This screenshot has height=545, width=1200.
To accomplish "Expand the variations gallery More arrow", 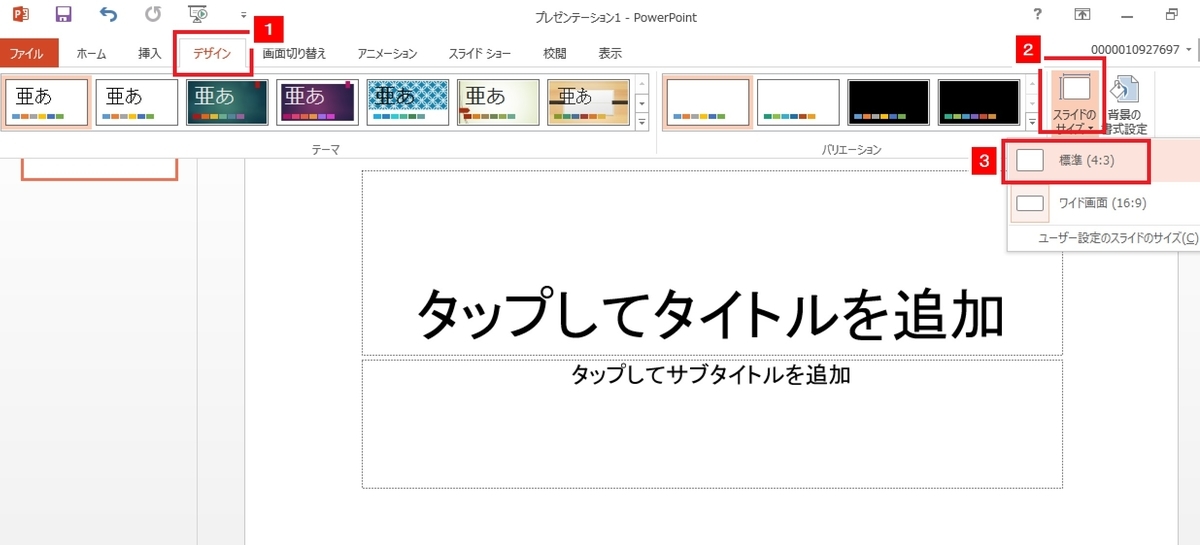I will pyautogui.click(x=1033, y=121).
